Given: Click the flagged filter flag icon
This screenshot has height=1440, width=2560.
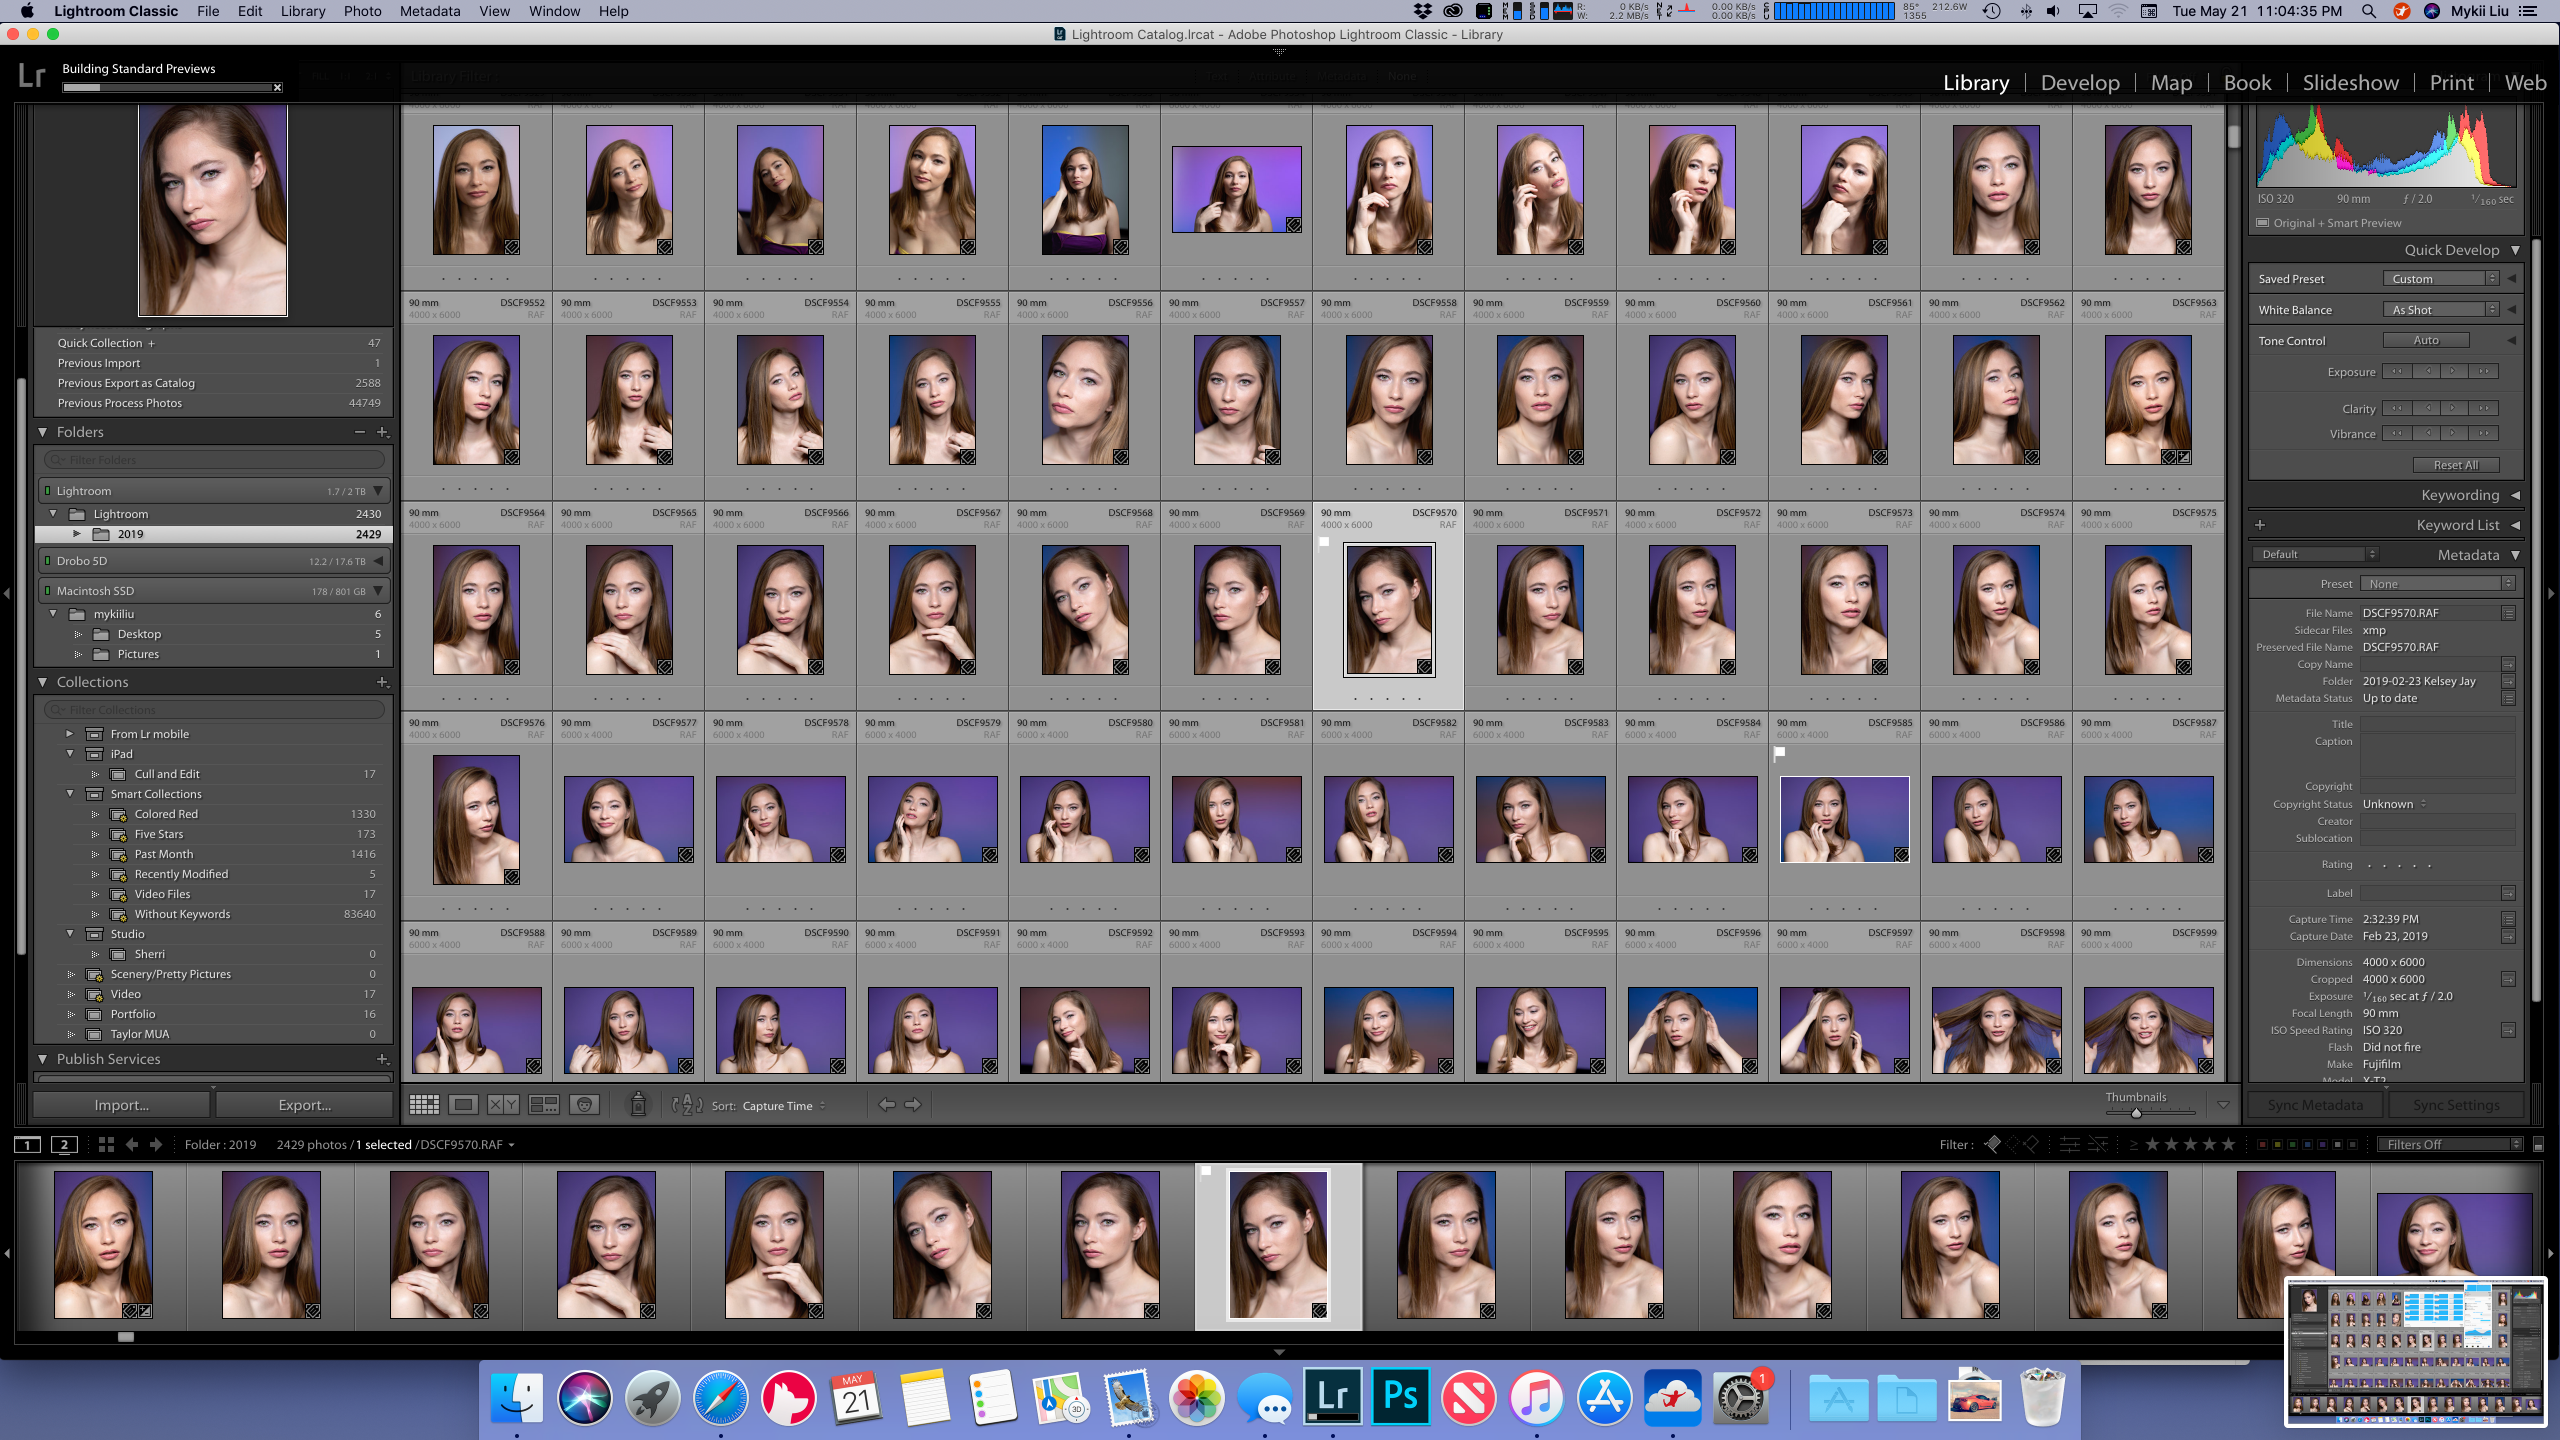Looking at the screenshot, I should point(1992,1144).
